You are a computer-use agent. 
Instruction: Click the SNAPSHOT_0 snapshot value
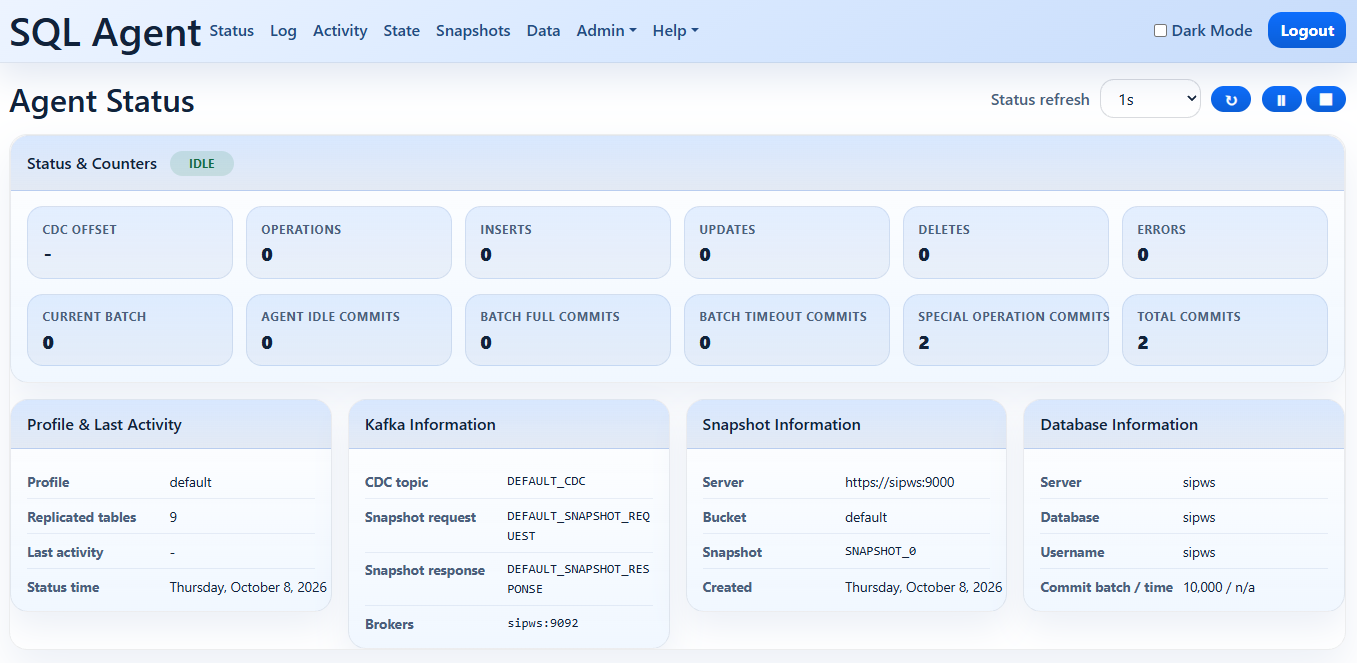[881, 552]
